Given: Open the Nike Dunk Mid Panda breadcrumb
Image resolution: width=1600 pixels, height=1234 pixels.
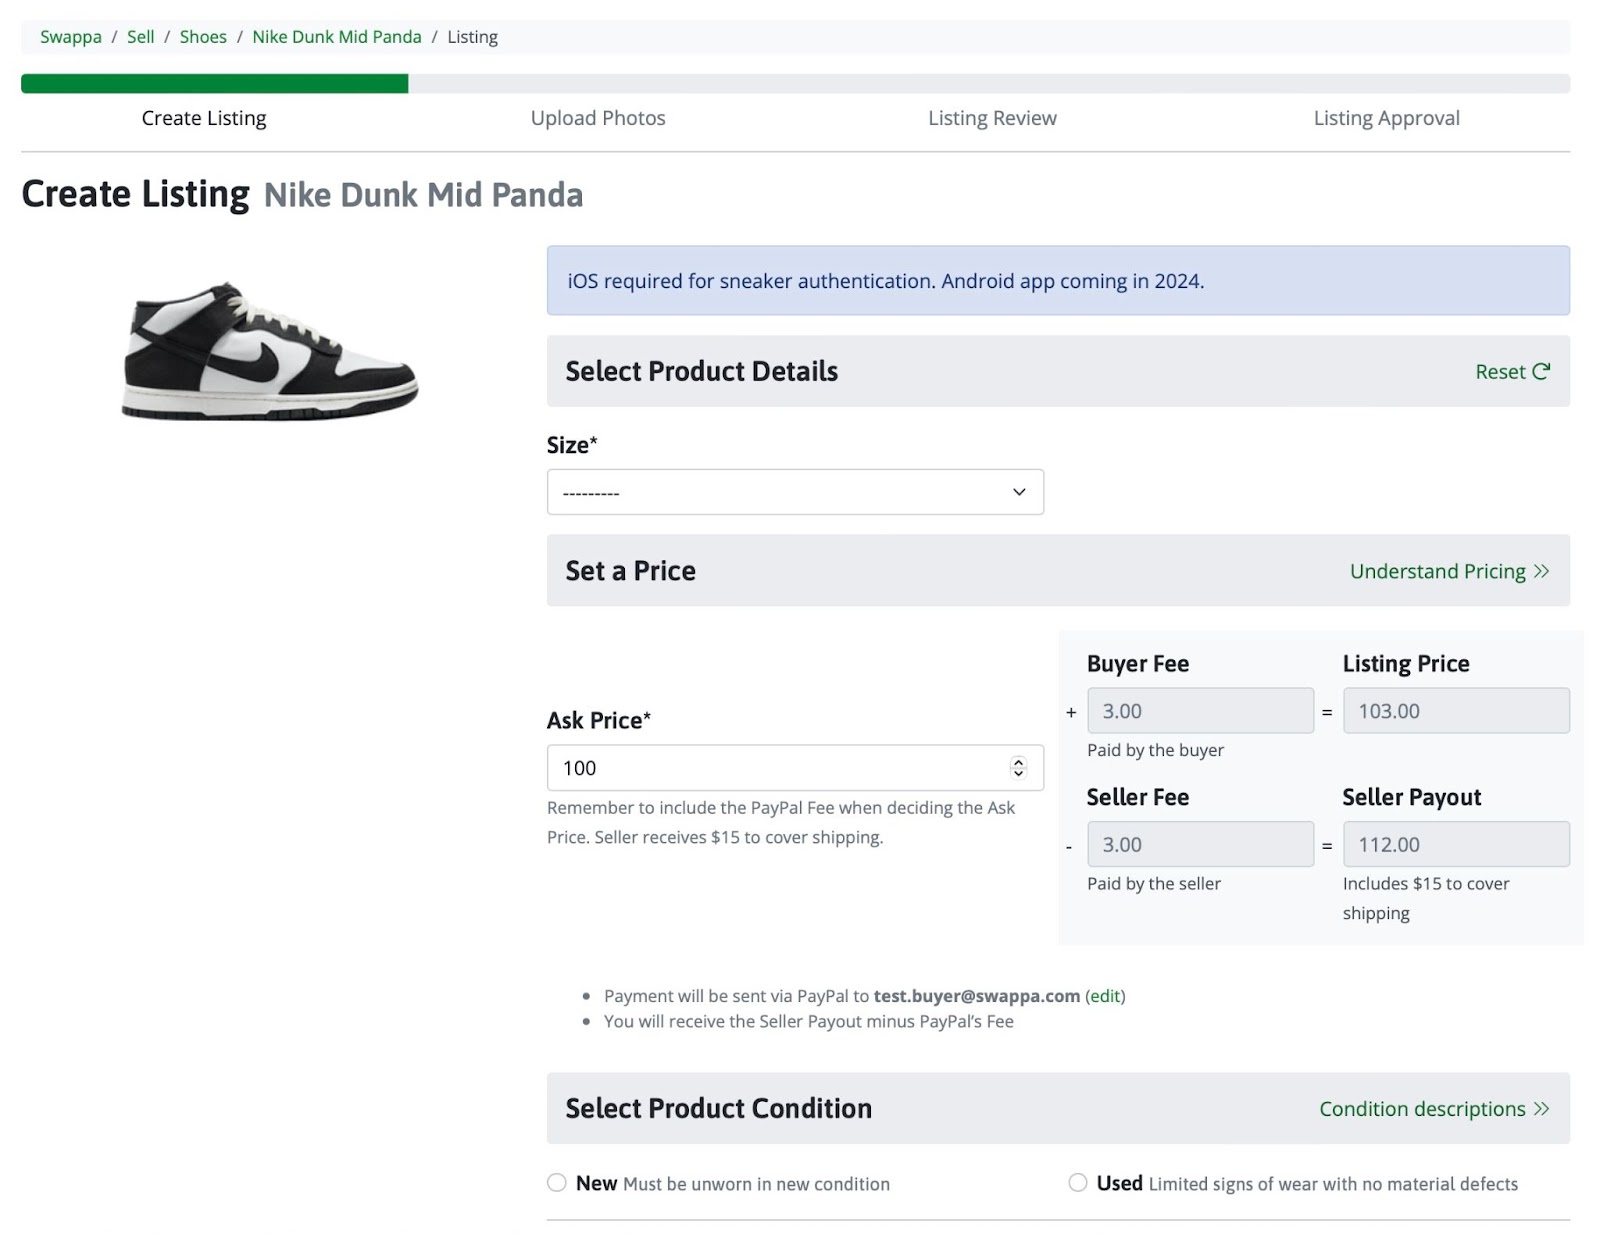Looking at the screenshot, I should [337, 37].
